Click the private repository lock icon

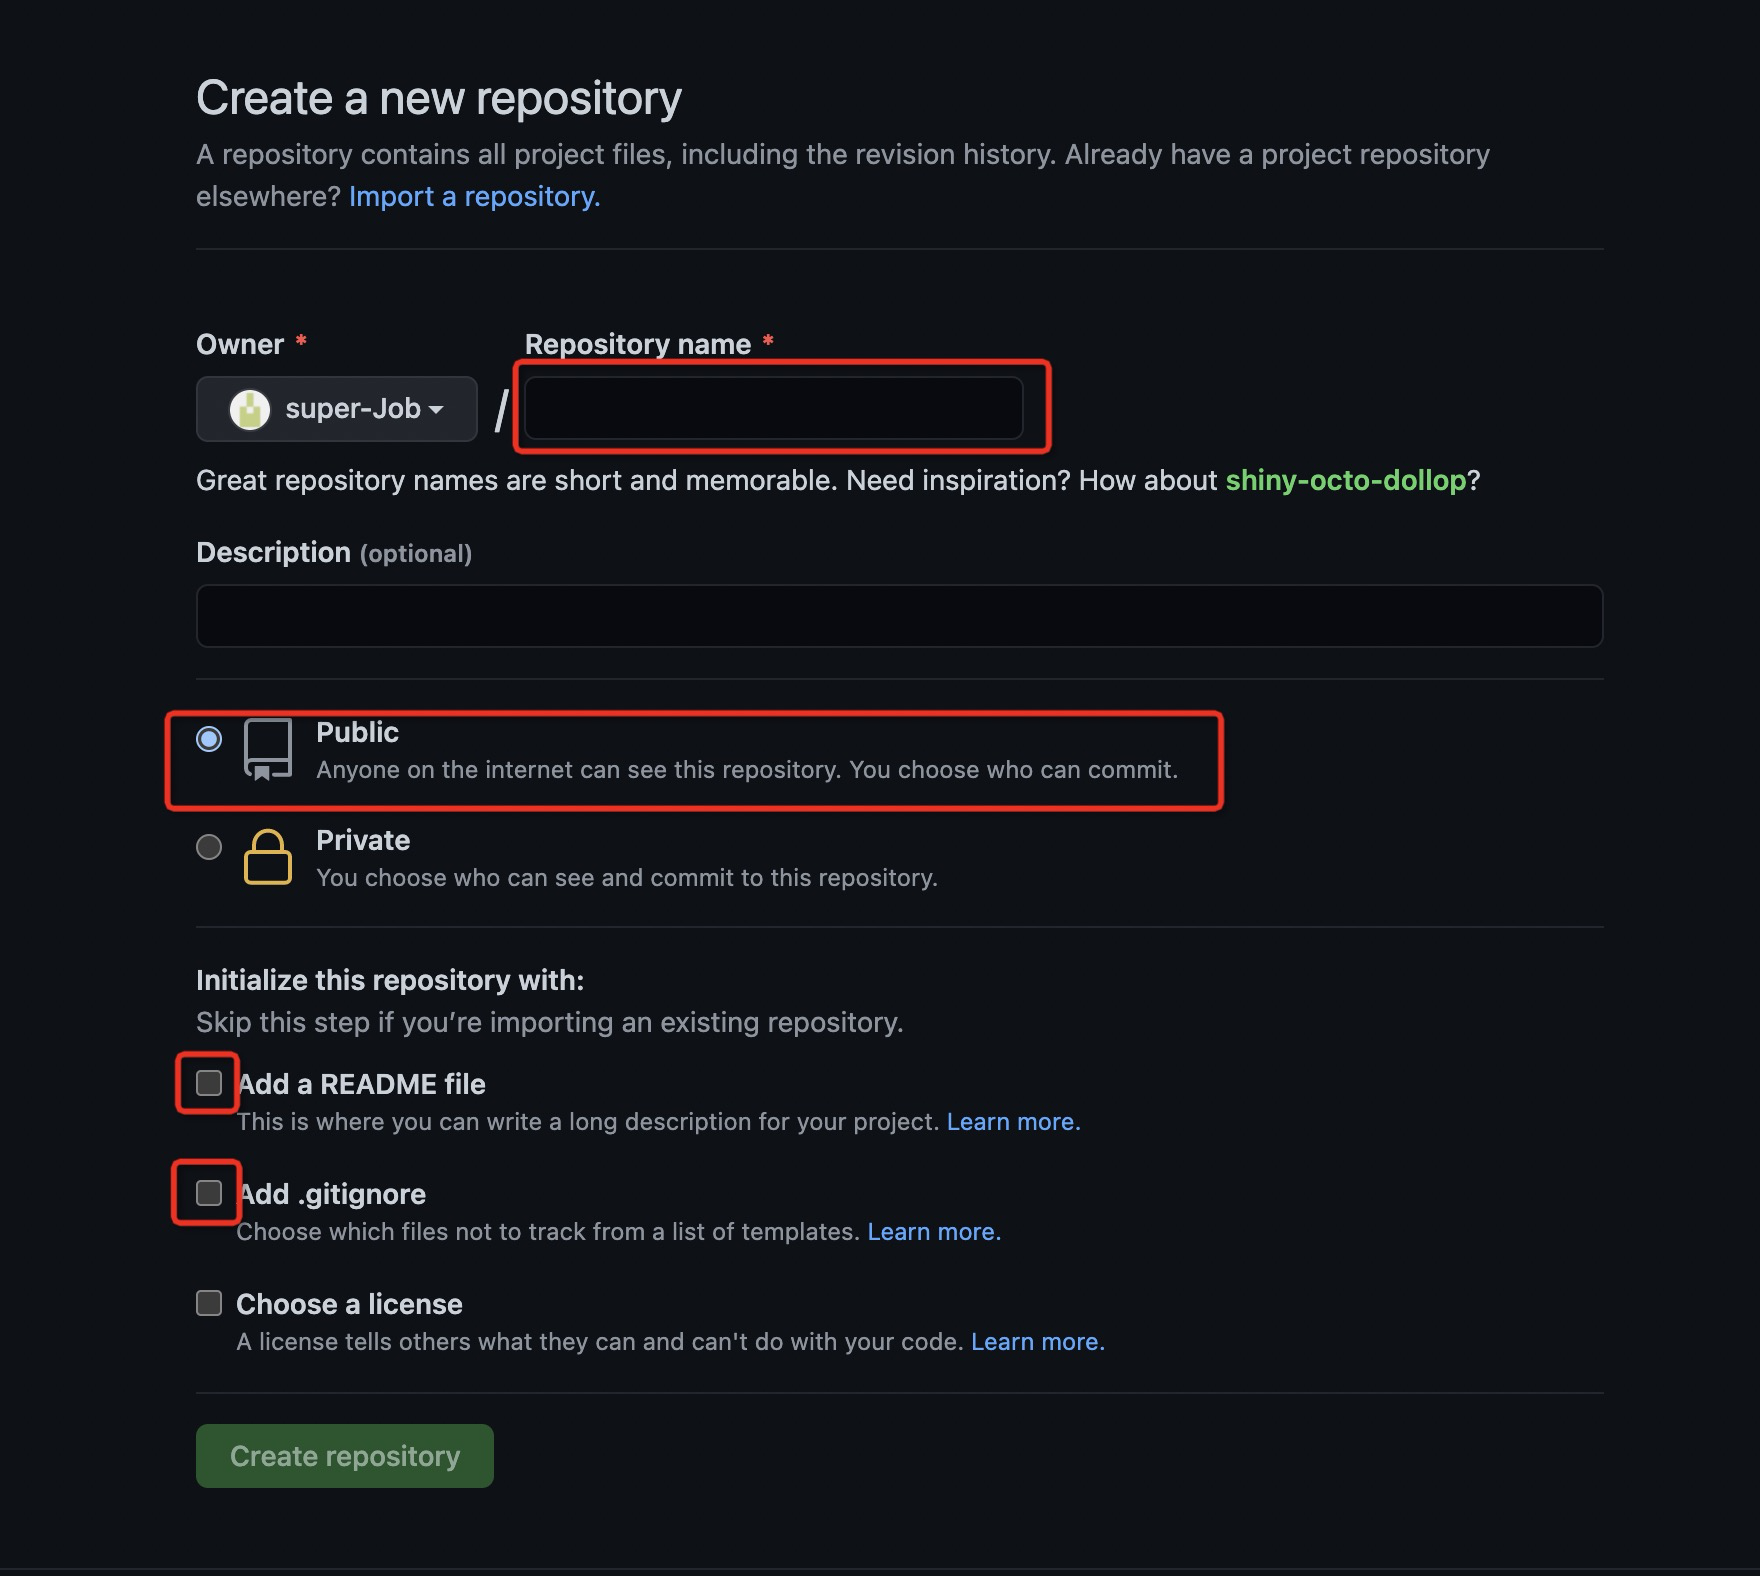268,857
